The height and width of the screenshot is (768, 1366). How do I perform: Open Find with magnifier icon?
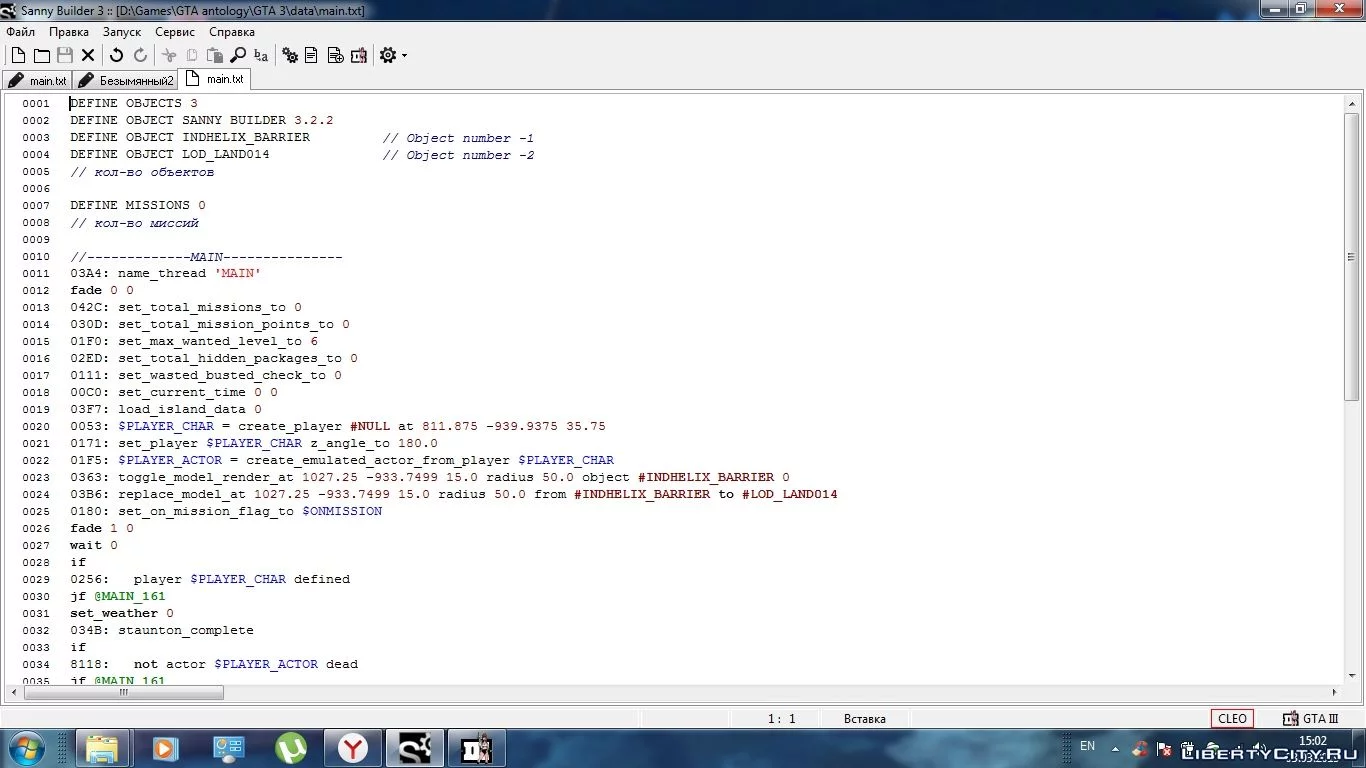tap(238, 56)
